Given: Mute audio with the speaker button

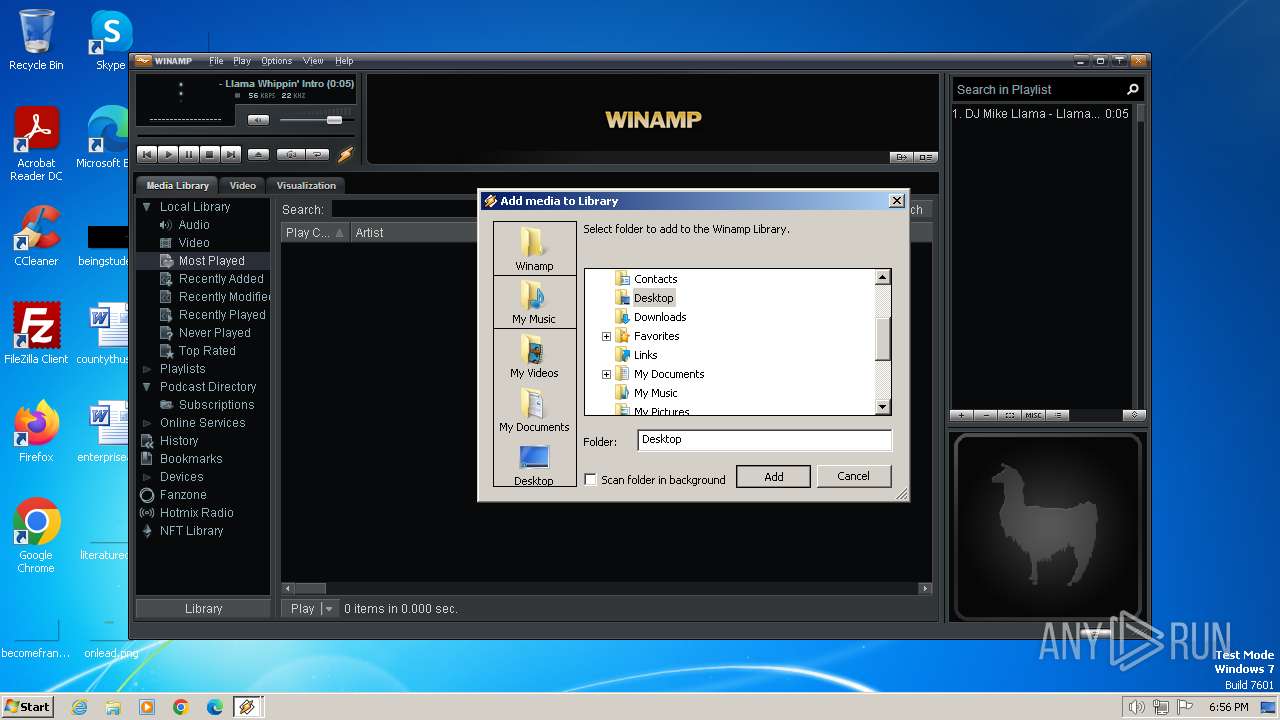Looking at the screenshot, I should (x=258, y=120).
